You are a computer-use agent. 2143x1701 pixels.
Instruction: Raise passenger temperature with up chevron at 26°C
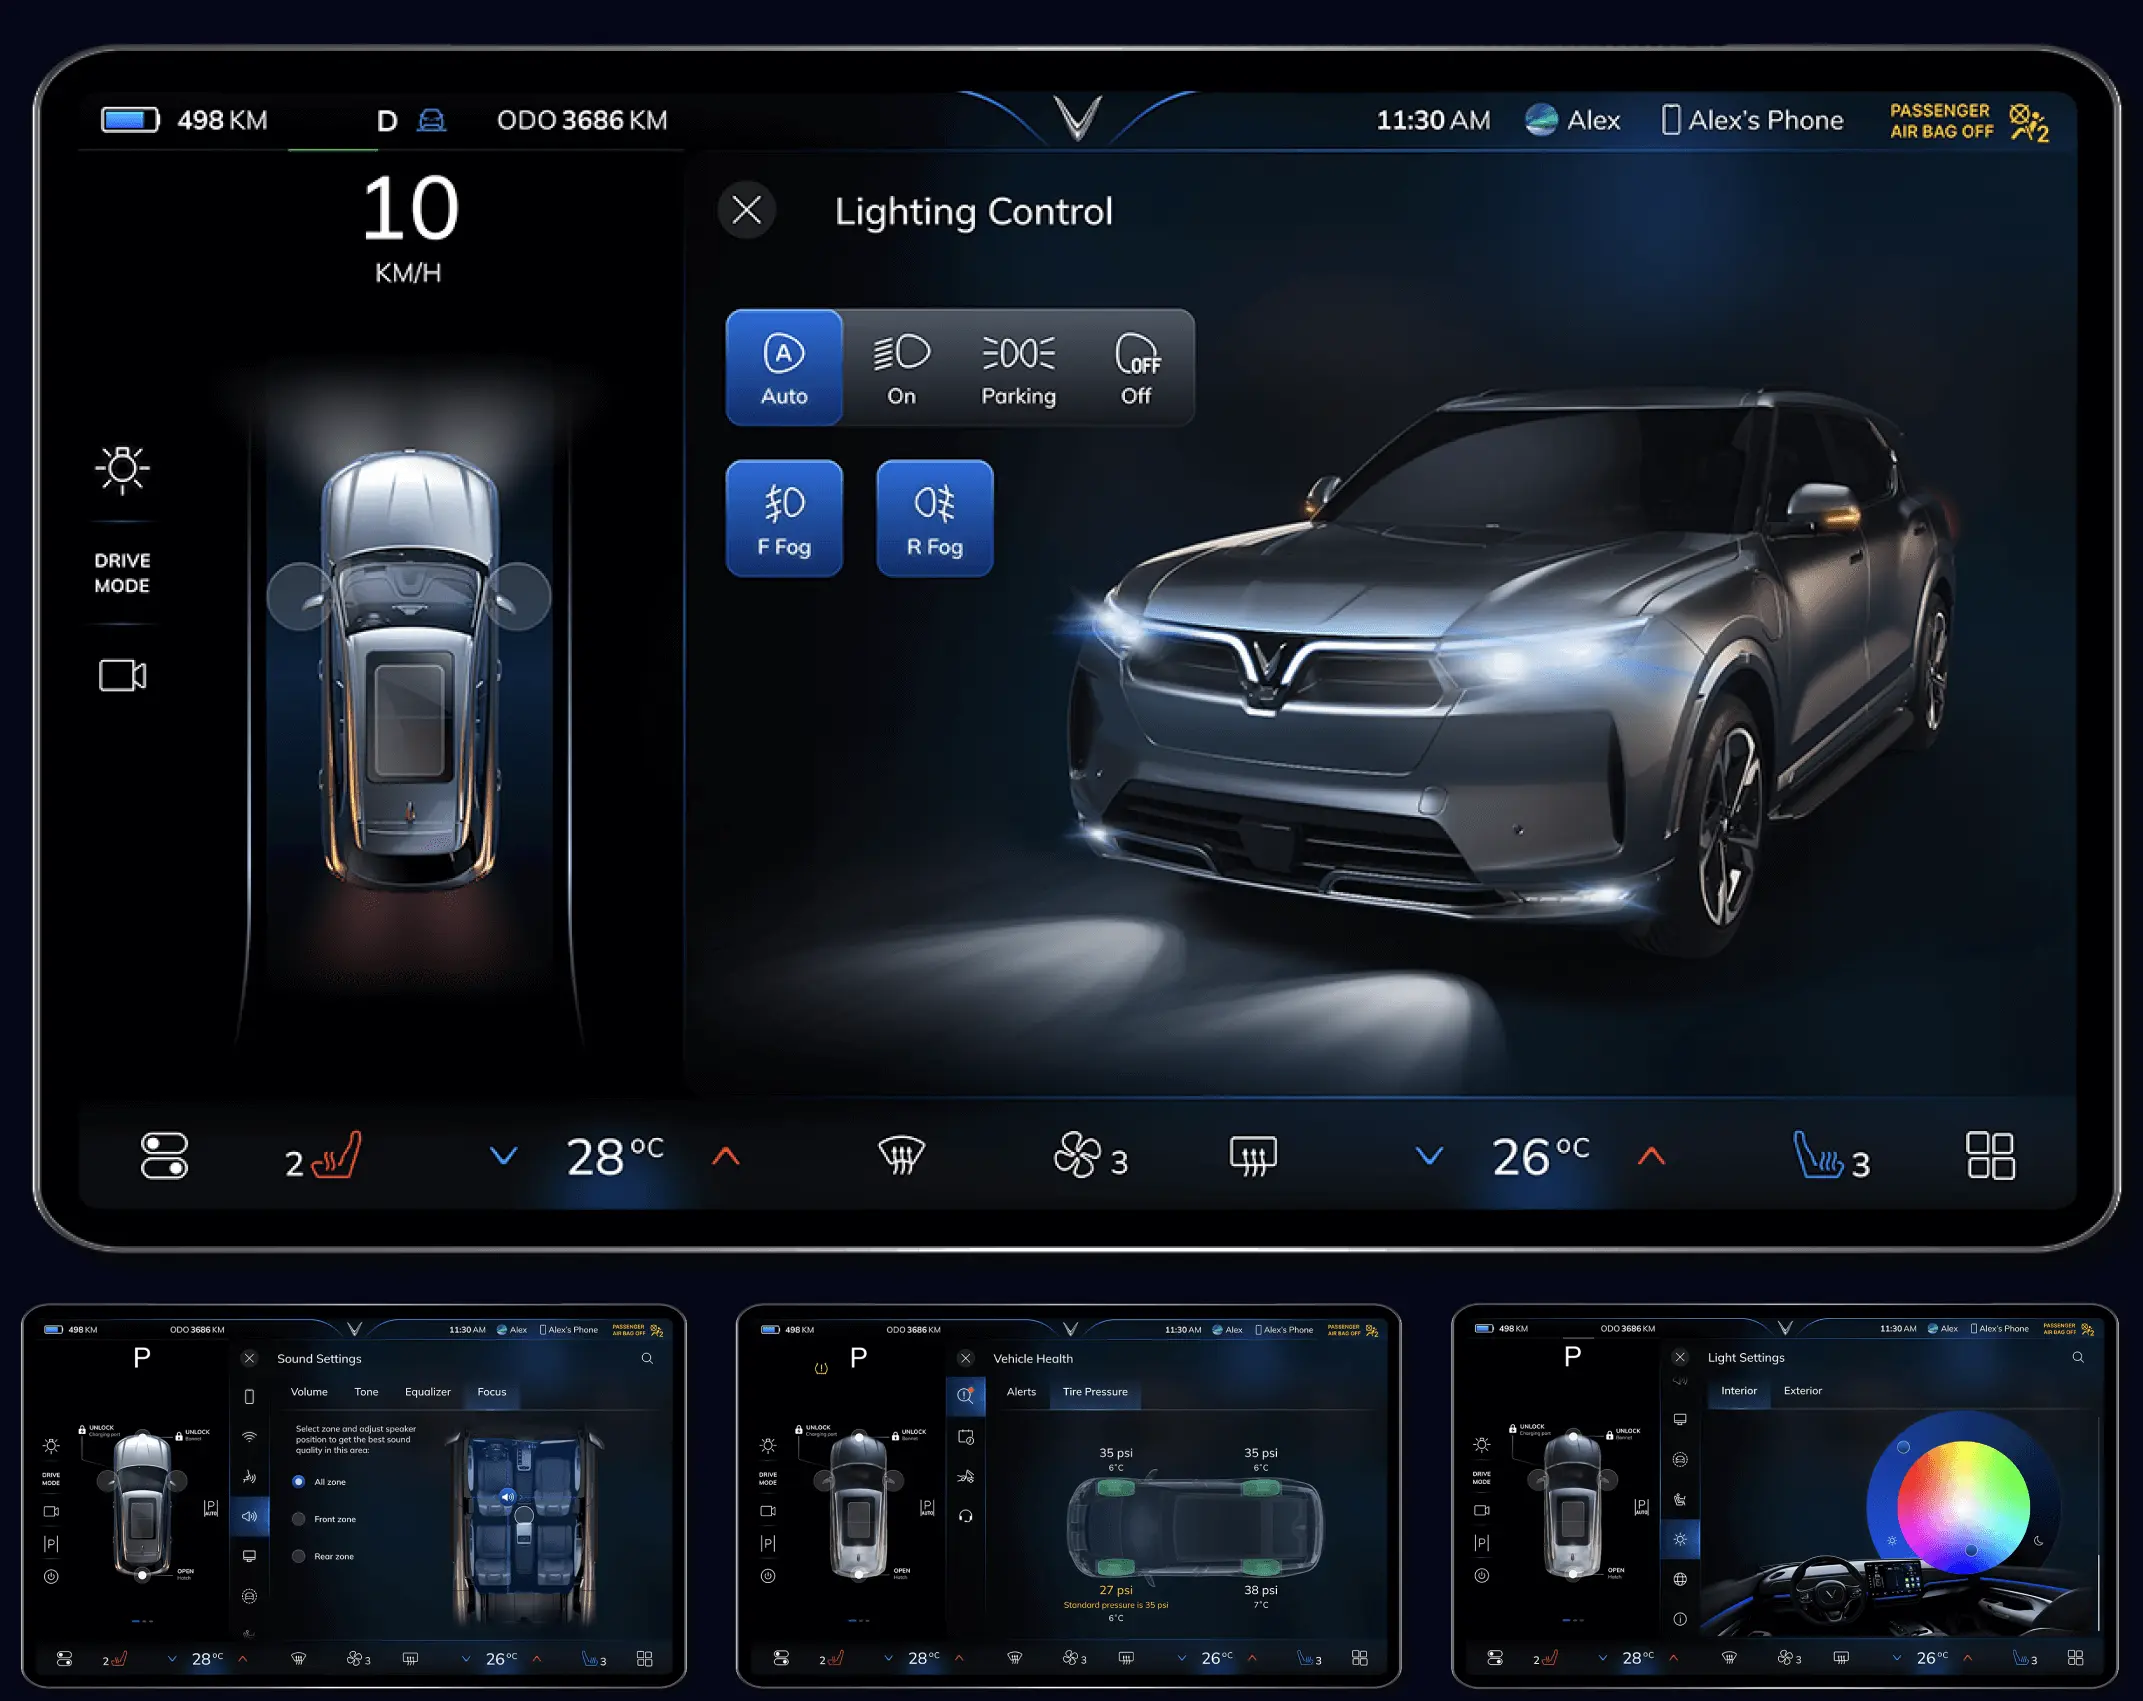tap(1652, 1156)
